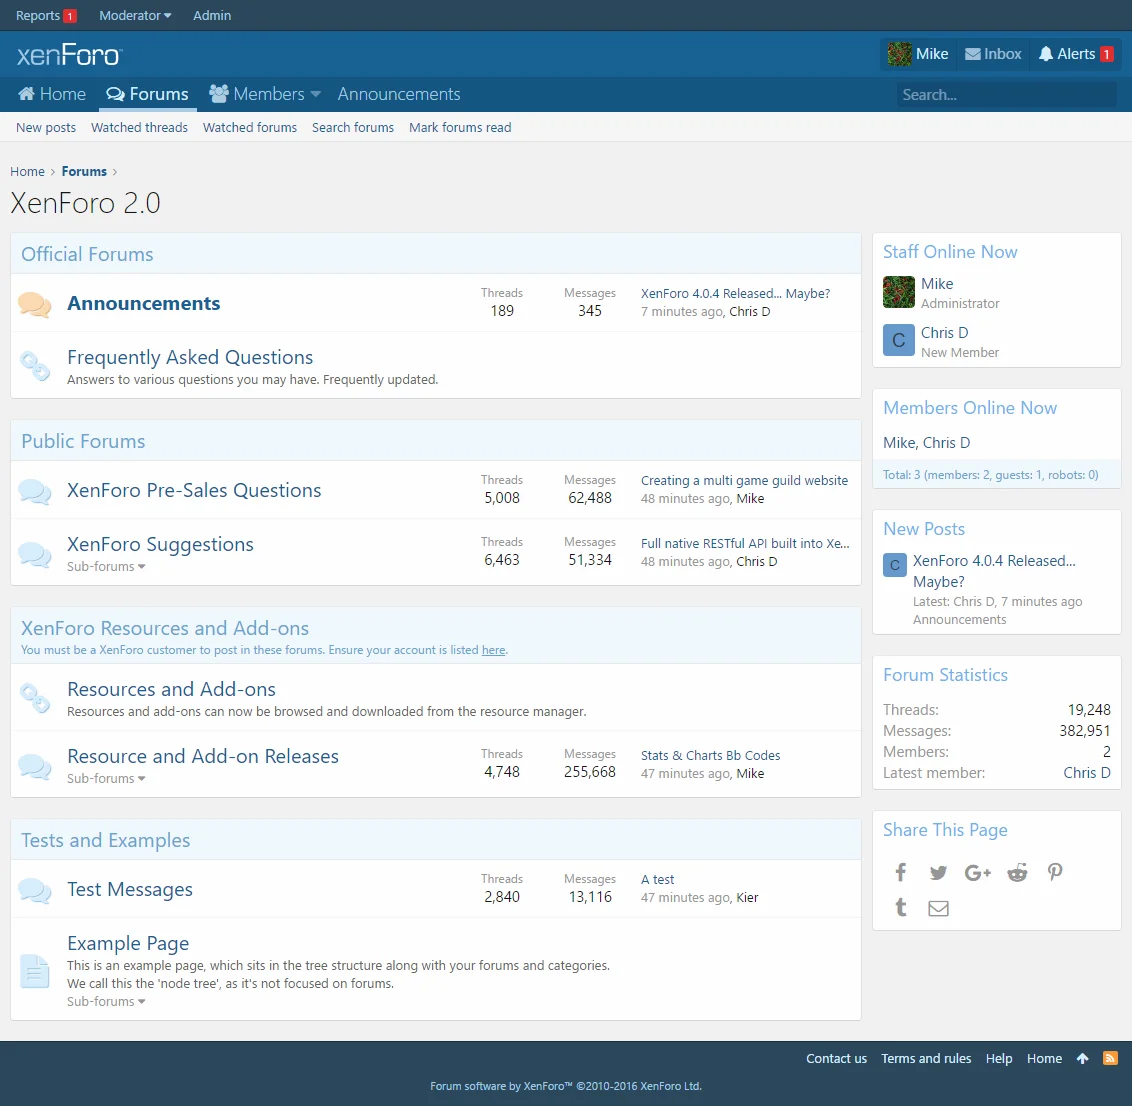
Task: Click the XenForo Pre-Sales Questions bubble icon
Action: click(x=35, y=491)
